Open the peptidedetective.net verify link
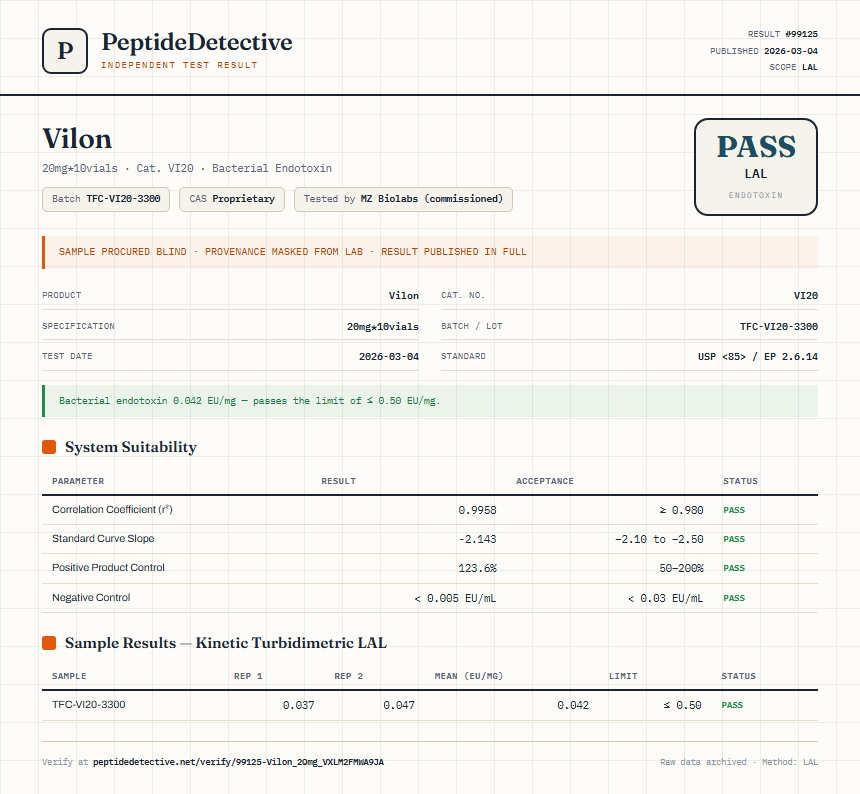This screenshot has height=794, width=860. (239, 762)
